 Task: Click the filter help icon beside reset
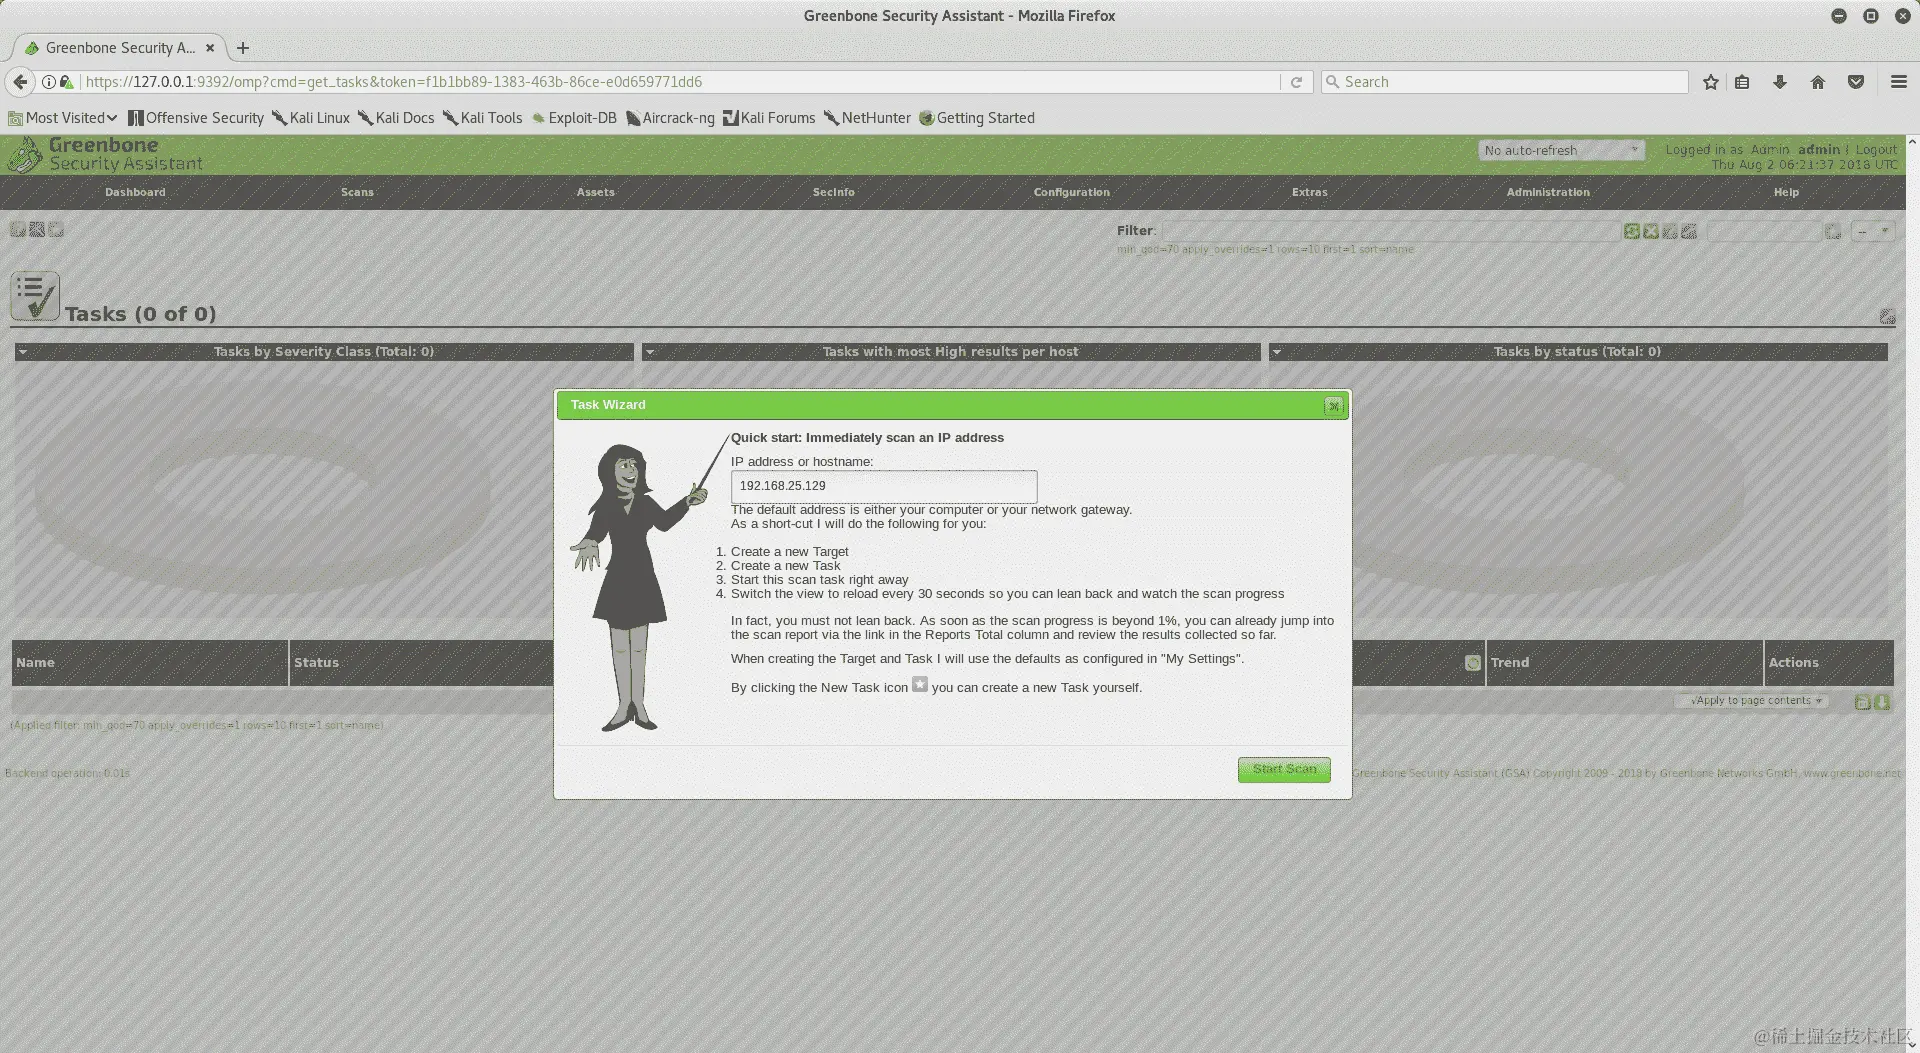point(1670,231)
